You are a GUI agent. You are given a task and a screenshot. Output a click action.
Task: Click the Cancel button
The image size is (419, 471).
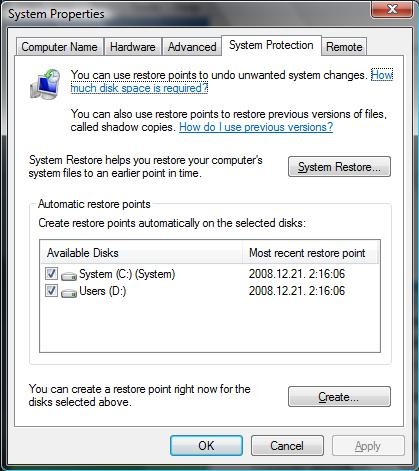pos(287,446)
